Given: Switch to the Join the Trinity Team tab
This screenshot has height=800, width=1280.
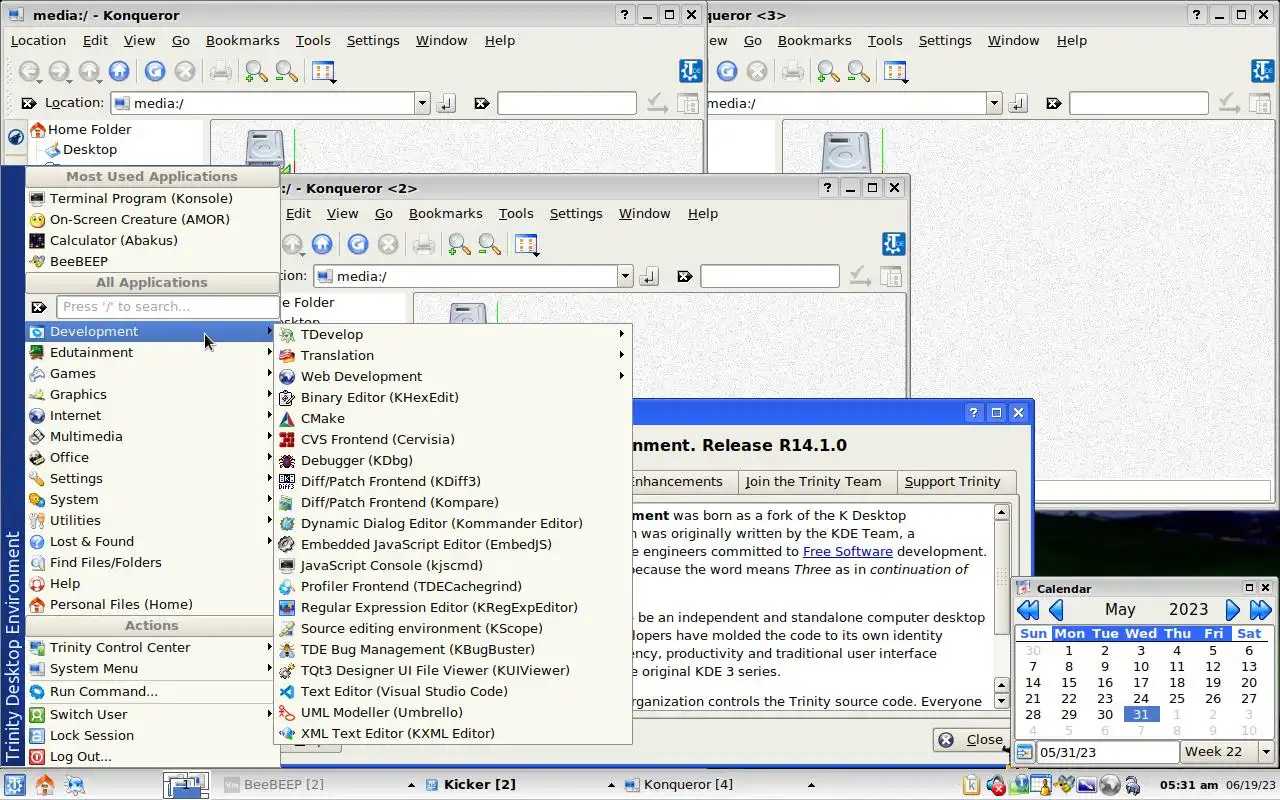Looking at the screenshot, I should [813, 481].
